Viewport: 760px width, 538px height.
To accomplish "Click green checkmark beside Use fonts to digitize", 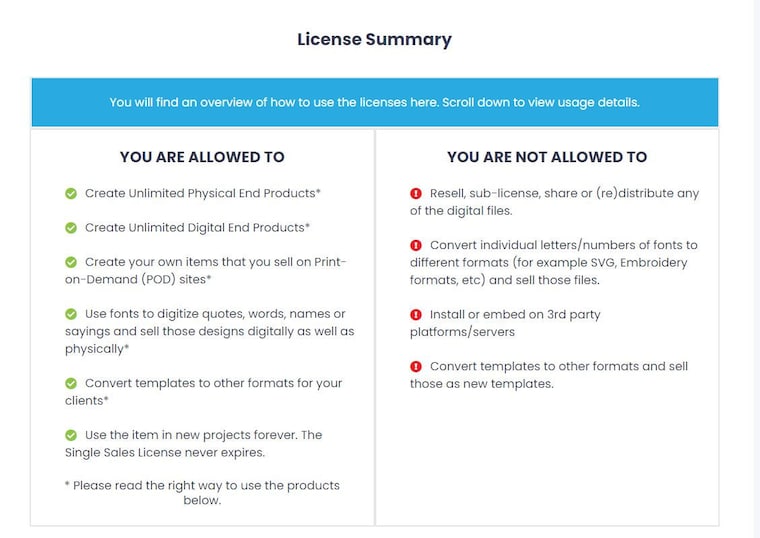I will pyautogui.click(x=71, y=314).
